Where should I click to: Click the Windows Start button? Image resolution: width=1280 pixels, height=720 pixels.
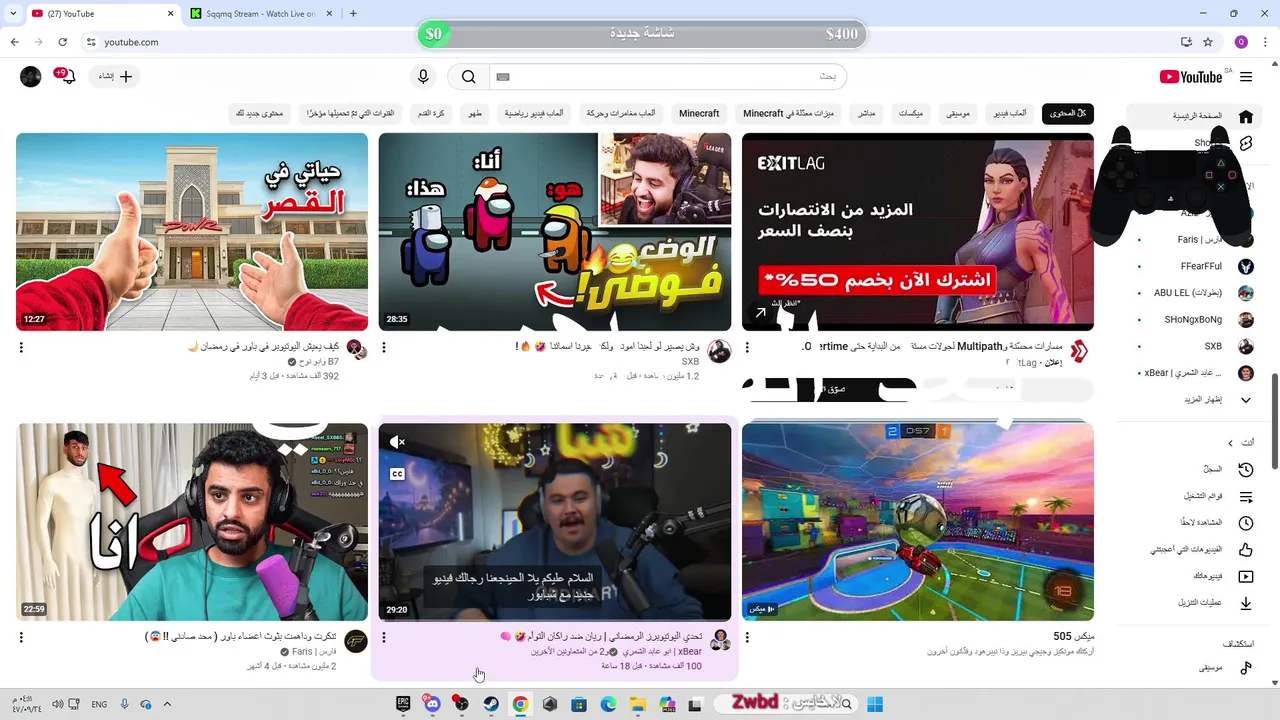click(x=875, y=704)
